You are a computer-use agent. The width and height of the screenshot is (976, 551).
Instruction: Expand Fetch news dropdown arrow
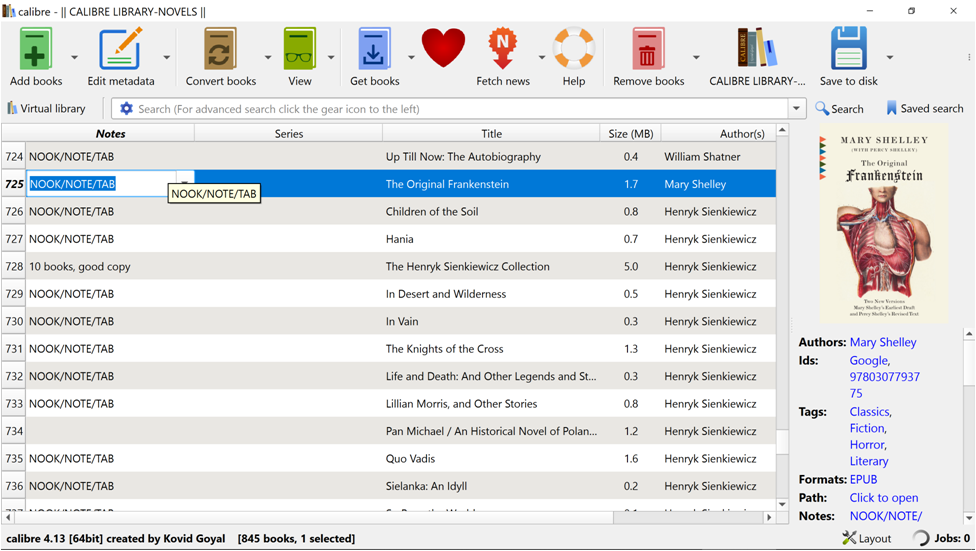click(542, 57)
